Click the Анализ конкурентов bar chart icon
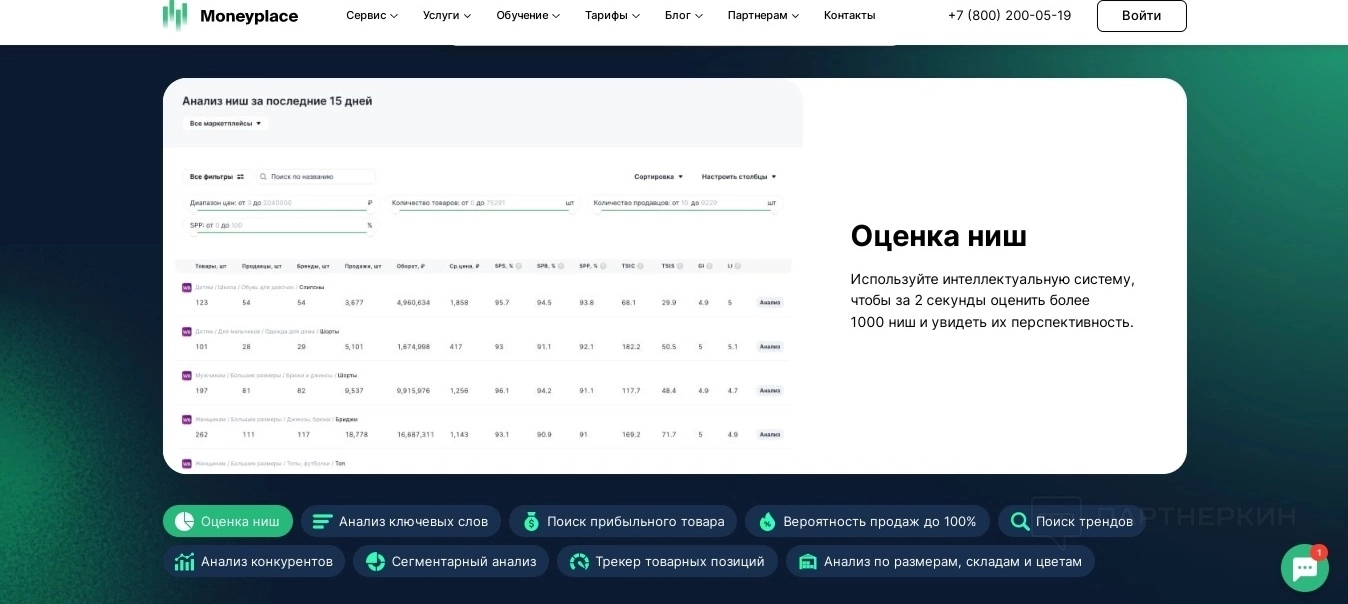The width and height of the screenshot is (1348, 604). coord(184,561)
